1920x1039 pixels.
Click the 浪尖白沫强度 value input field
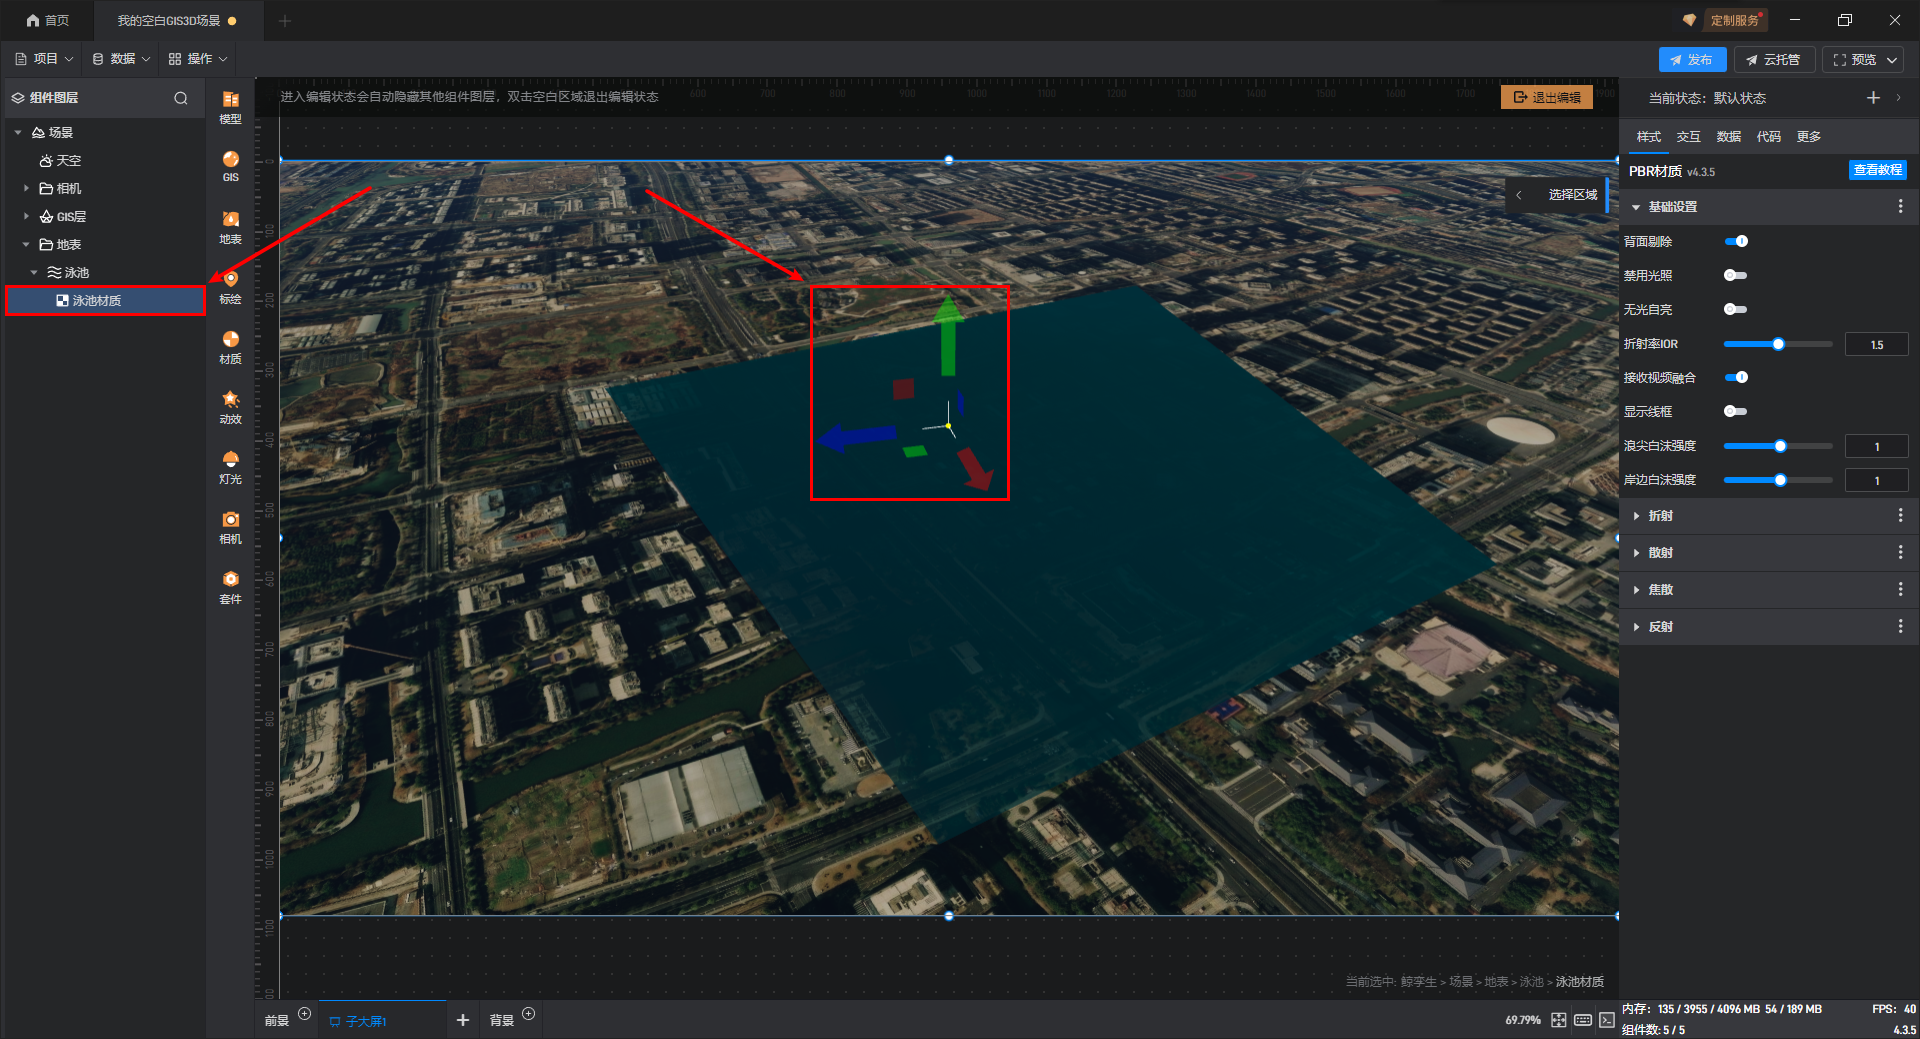point(1876,447)
